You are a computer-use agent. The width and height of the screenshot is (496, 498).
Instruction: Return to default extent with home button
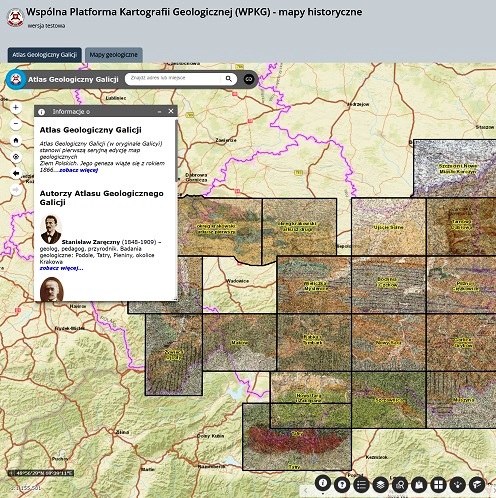point(16,140)
